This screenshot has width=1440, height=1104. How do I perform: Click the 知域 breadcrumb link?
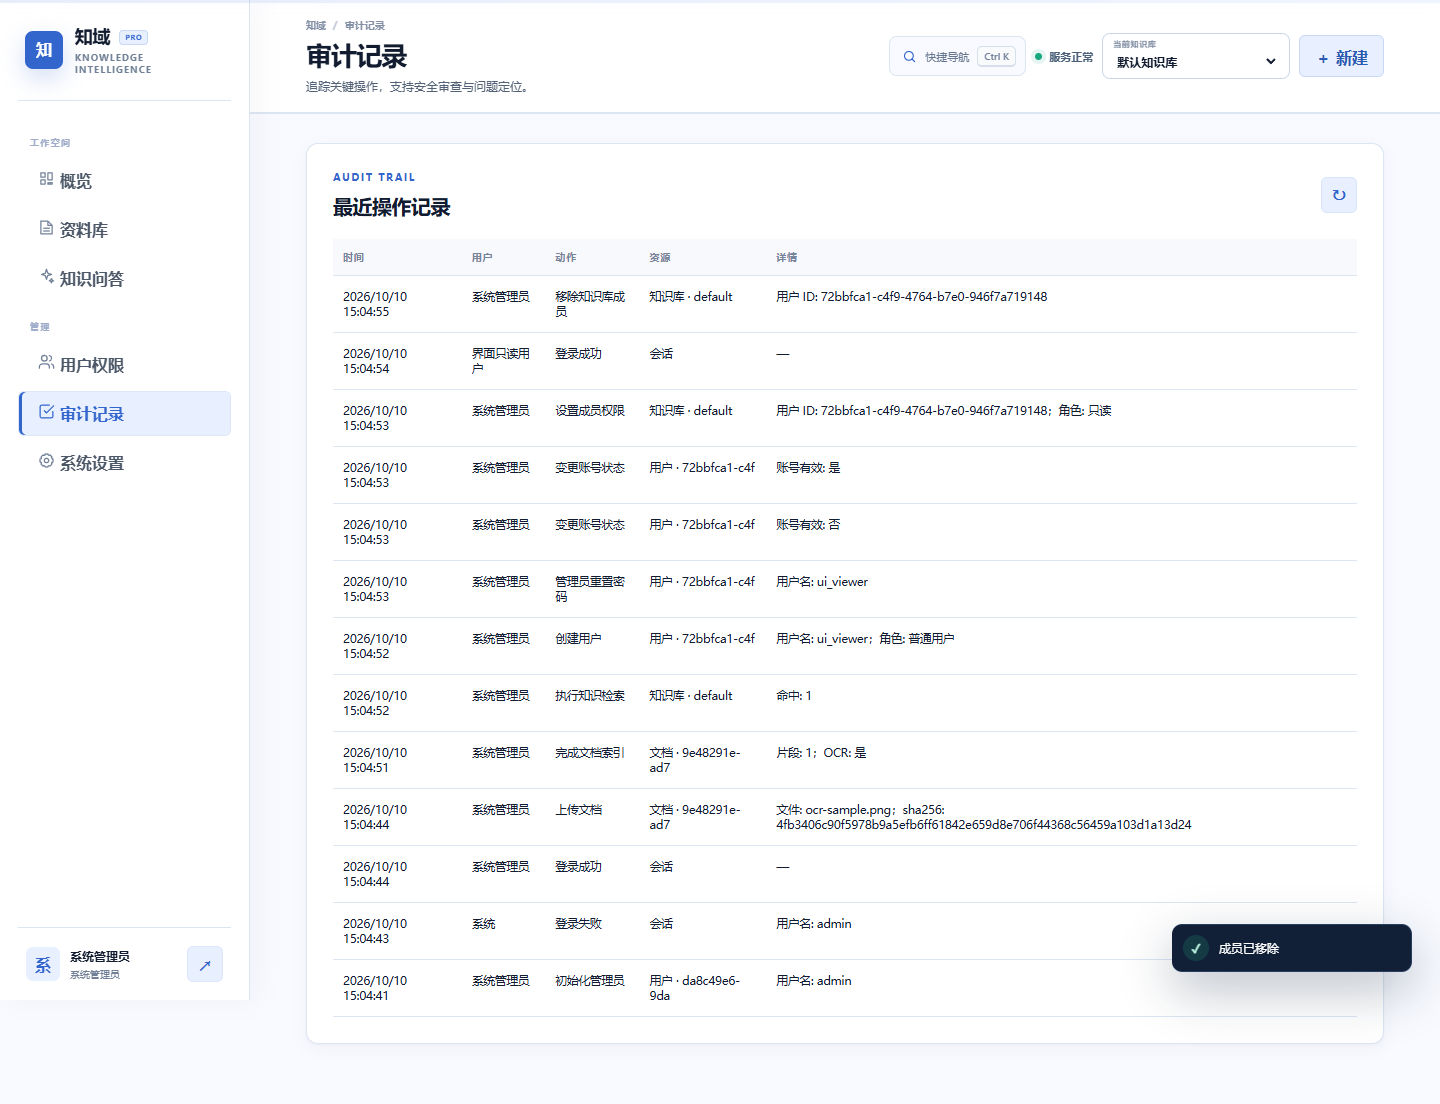pyautogui.click(x=316, y=26)
